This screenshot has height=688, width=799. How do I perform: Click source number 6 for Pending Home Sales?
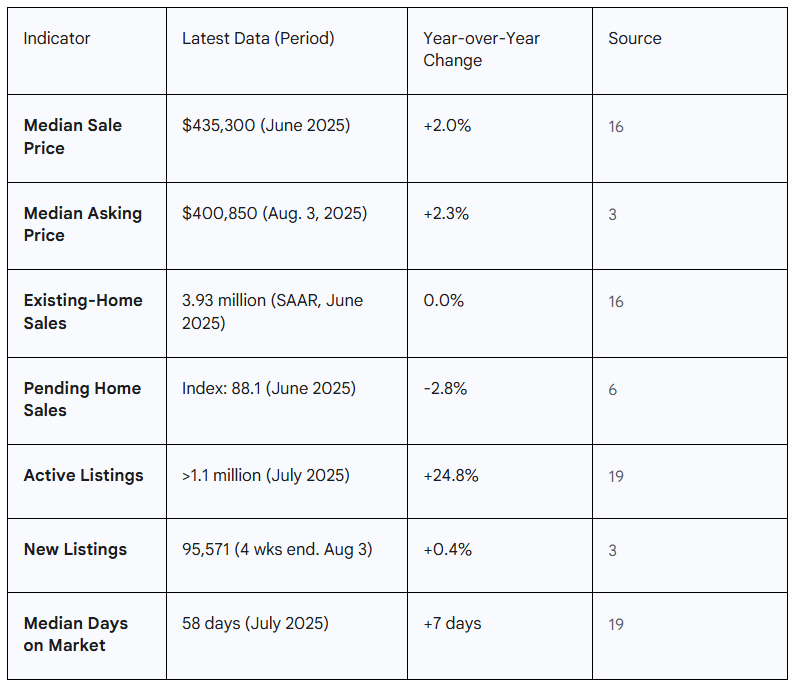pyautogui.click(x=613, y=389)
